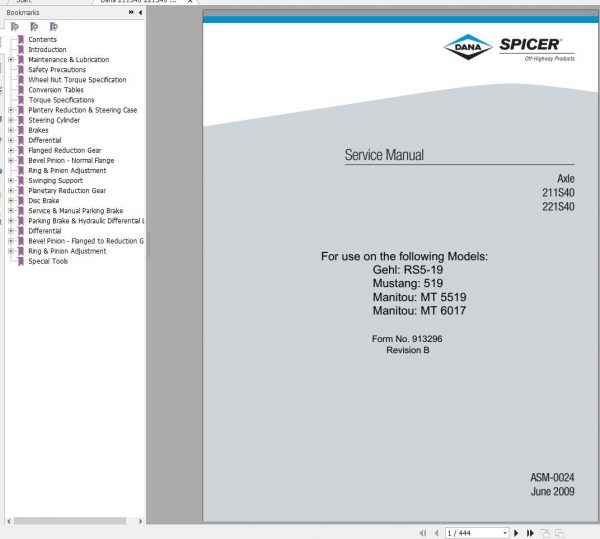Click the text ASM-0024
The image size is (600, 539).
(x=552, y=477)
